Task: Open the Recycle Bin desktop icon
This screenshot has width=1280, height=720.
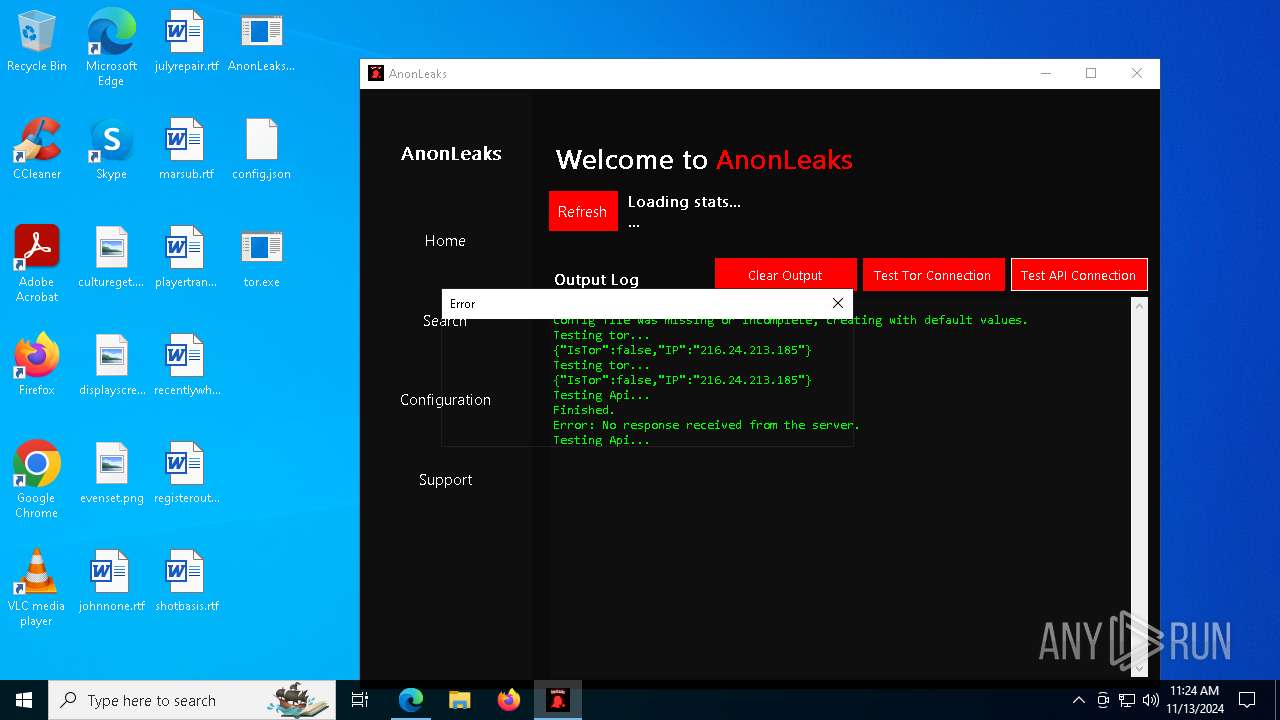Action: (37, 42)
